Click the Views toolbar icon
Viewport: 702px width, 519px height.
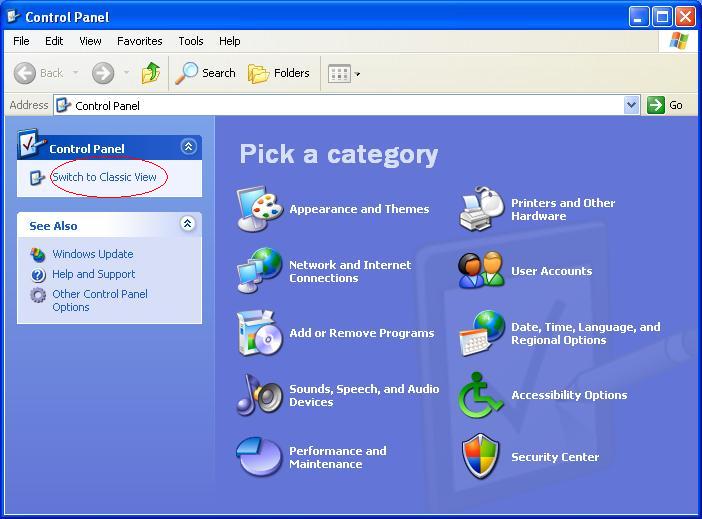(x=339, y=74)
